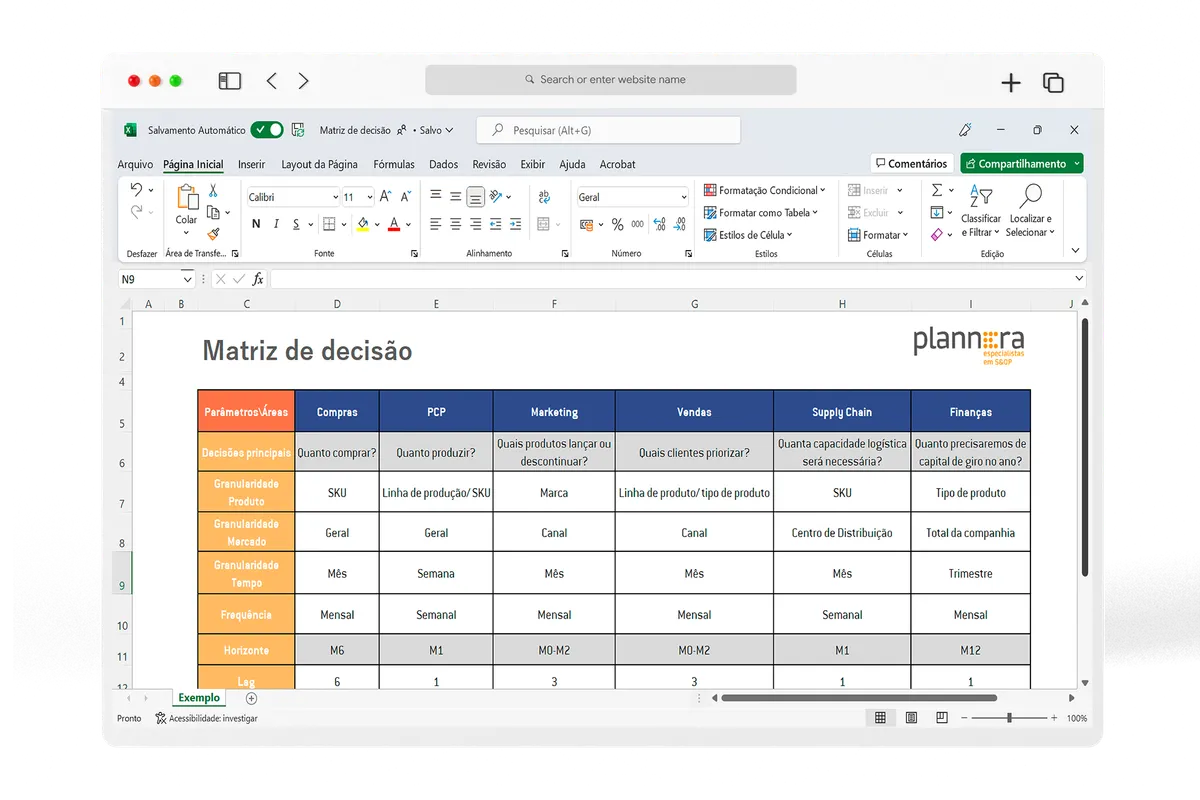Expand the Estilos de Célula menu
Viewport: 1200px width, 800px height.
(x=748, y=235)
